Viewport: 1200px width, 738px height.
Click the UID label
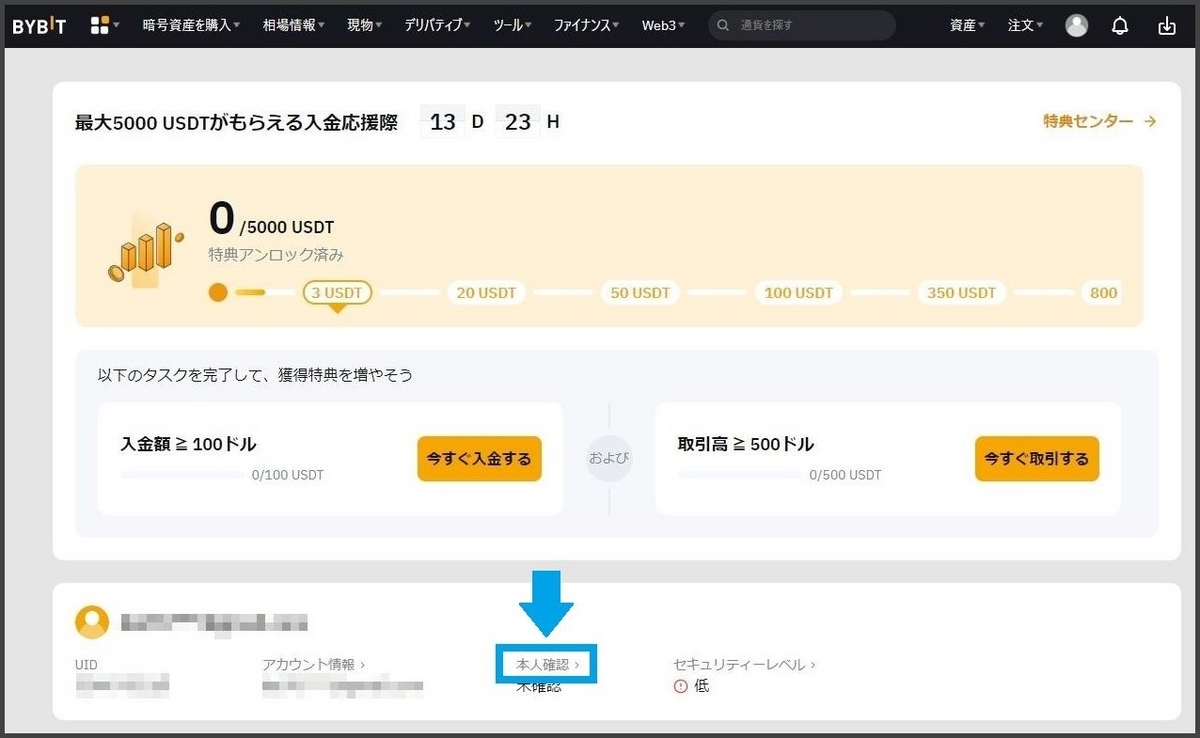86,664
